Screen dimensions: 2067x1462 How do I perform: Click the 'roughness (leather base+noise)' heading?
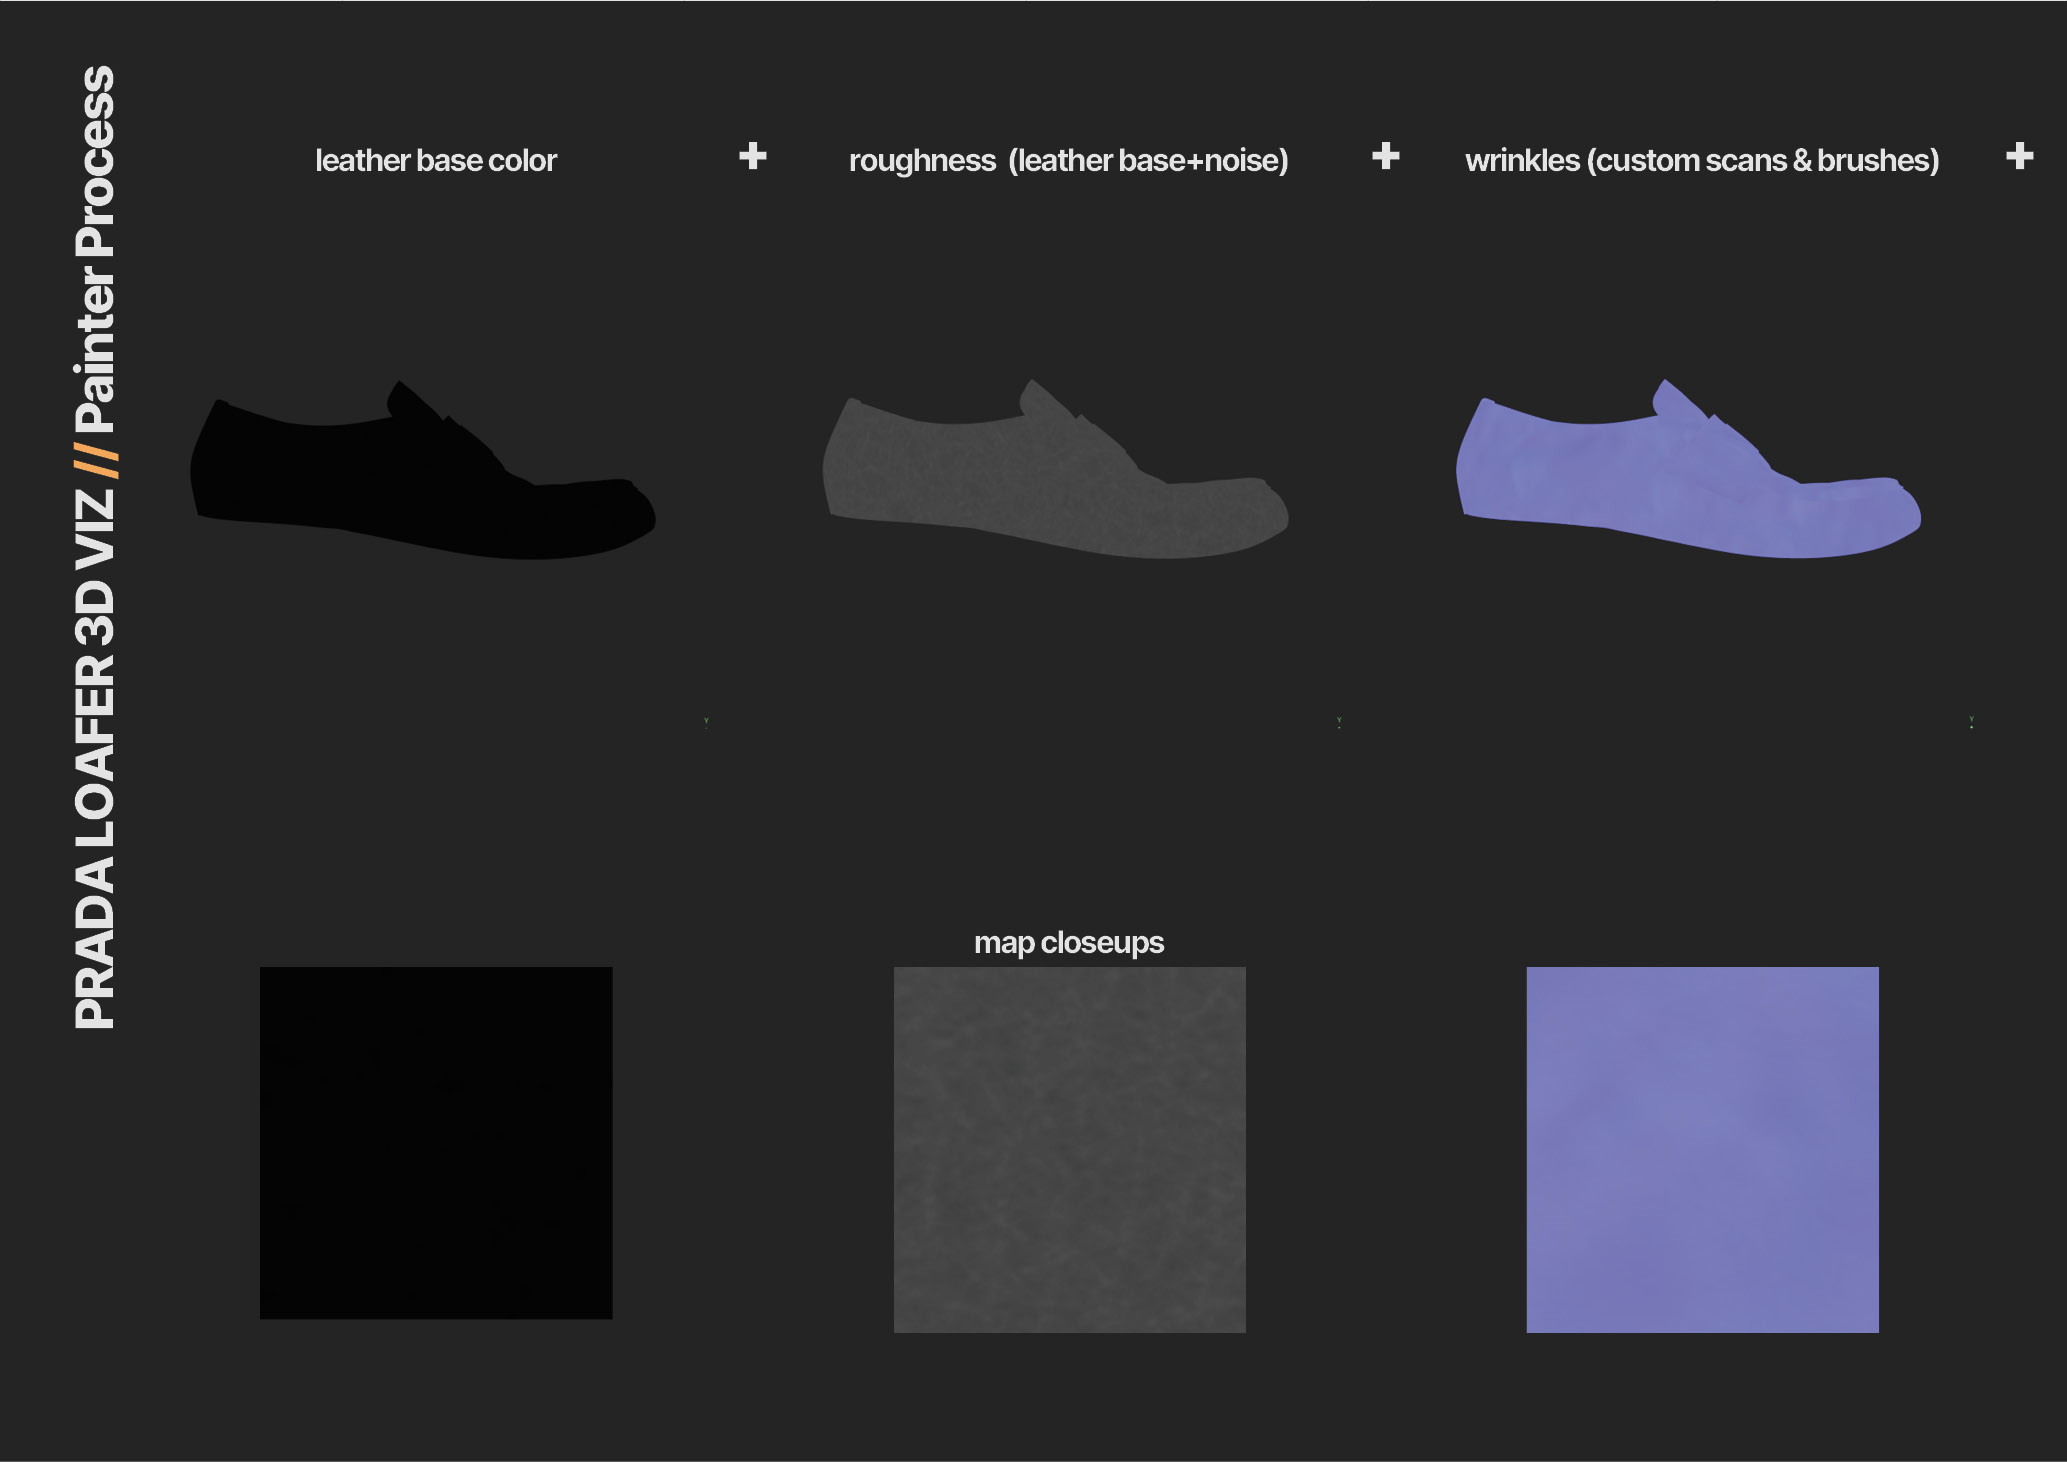tap(1068, 161)
